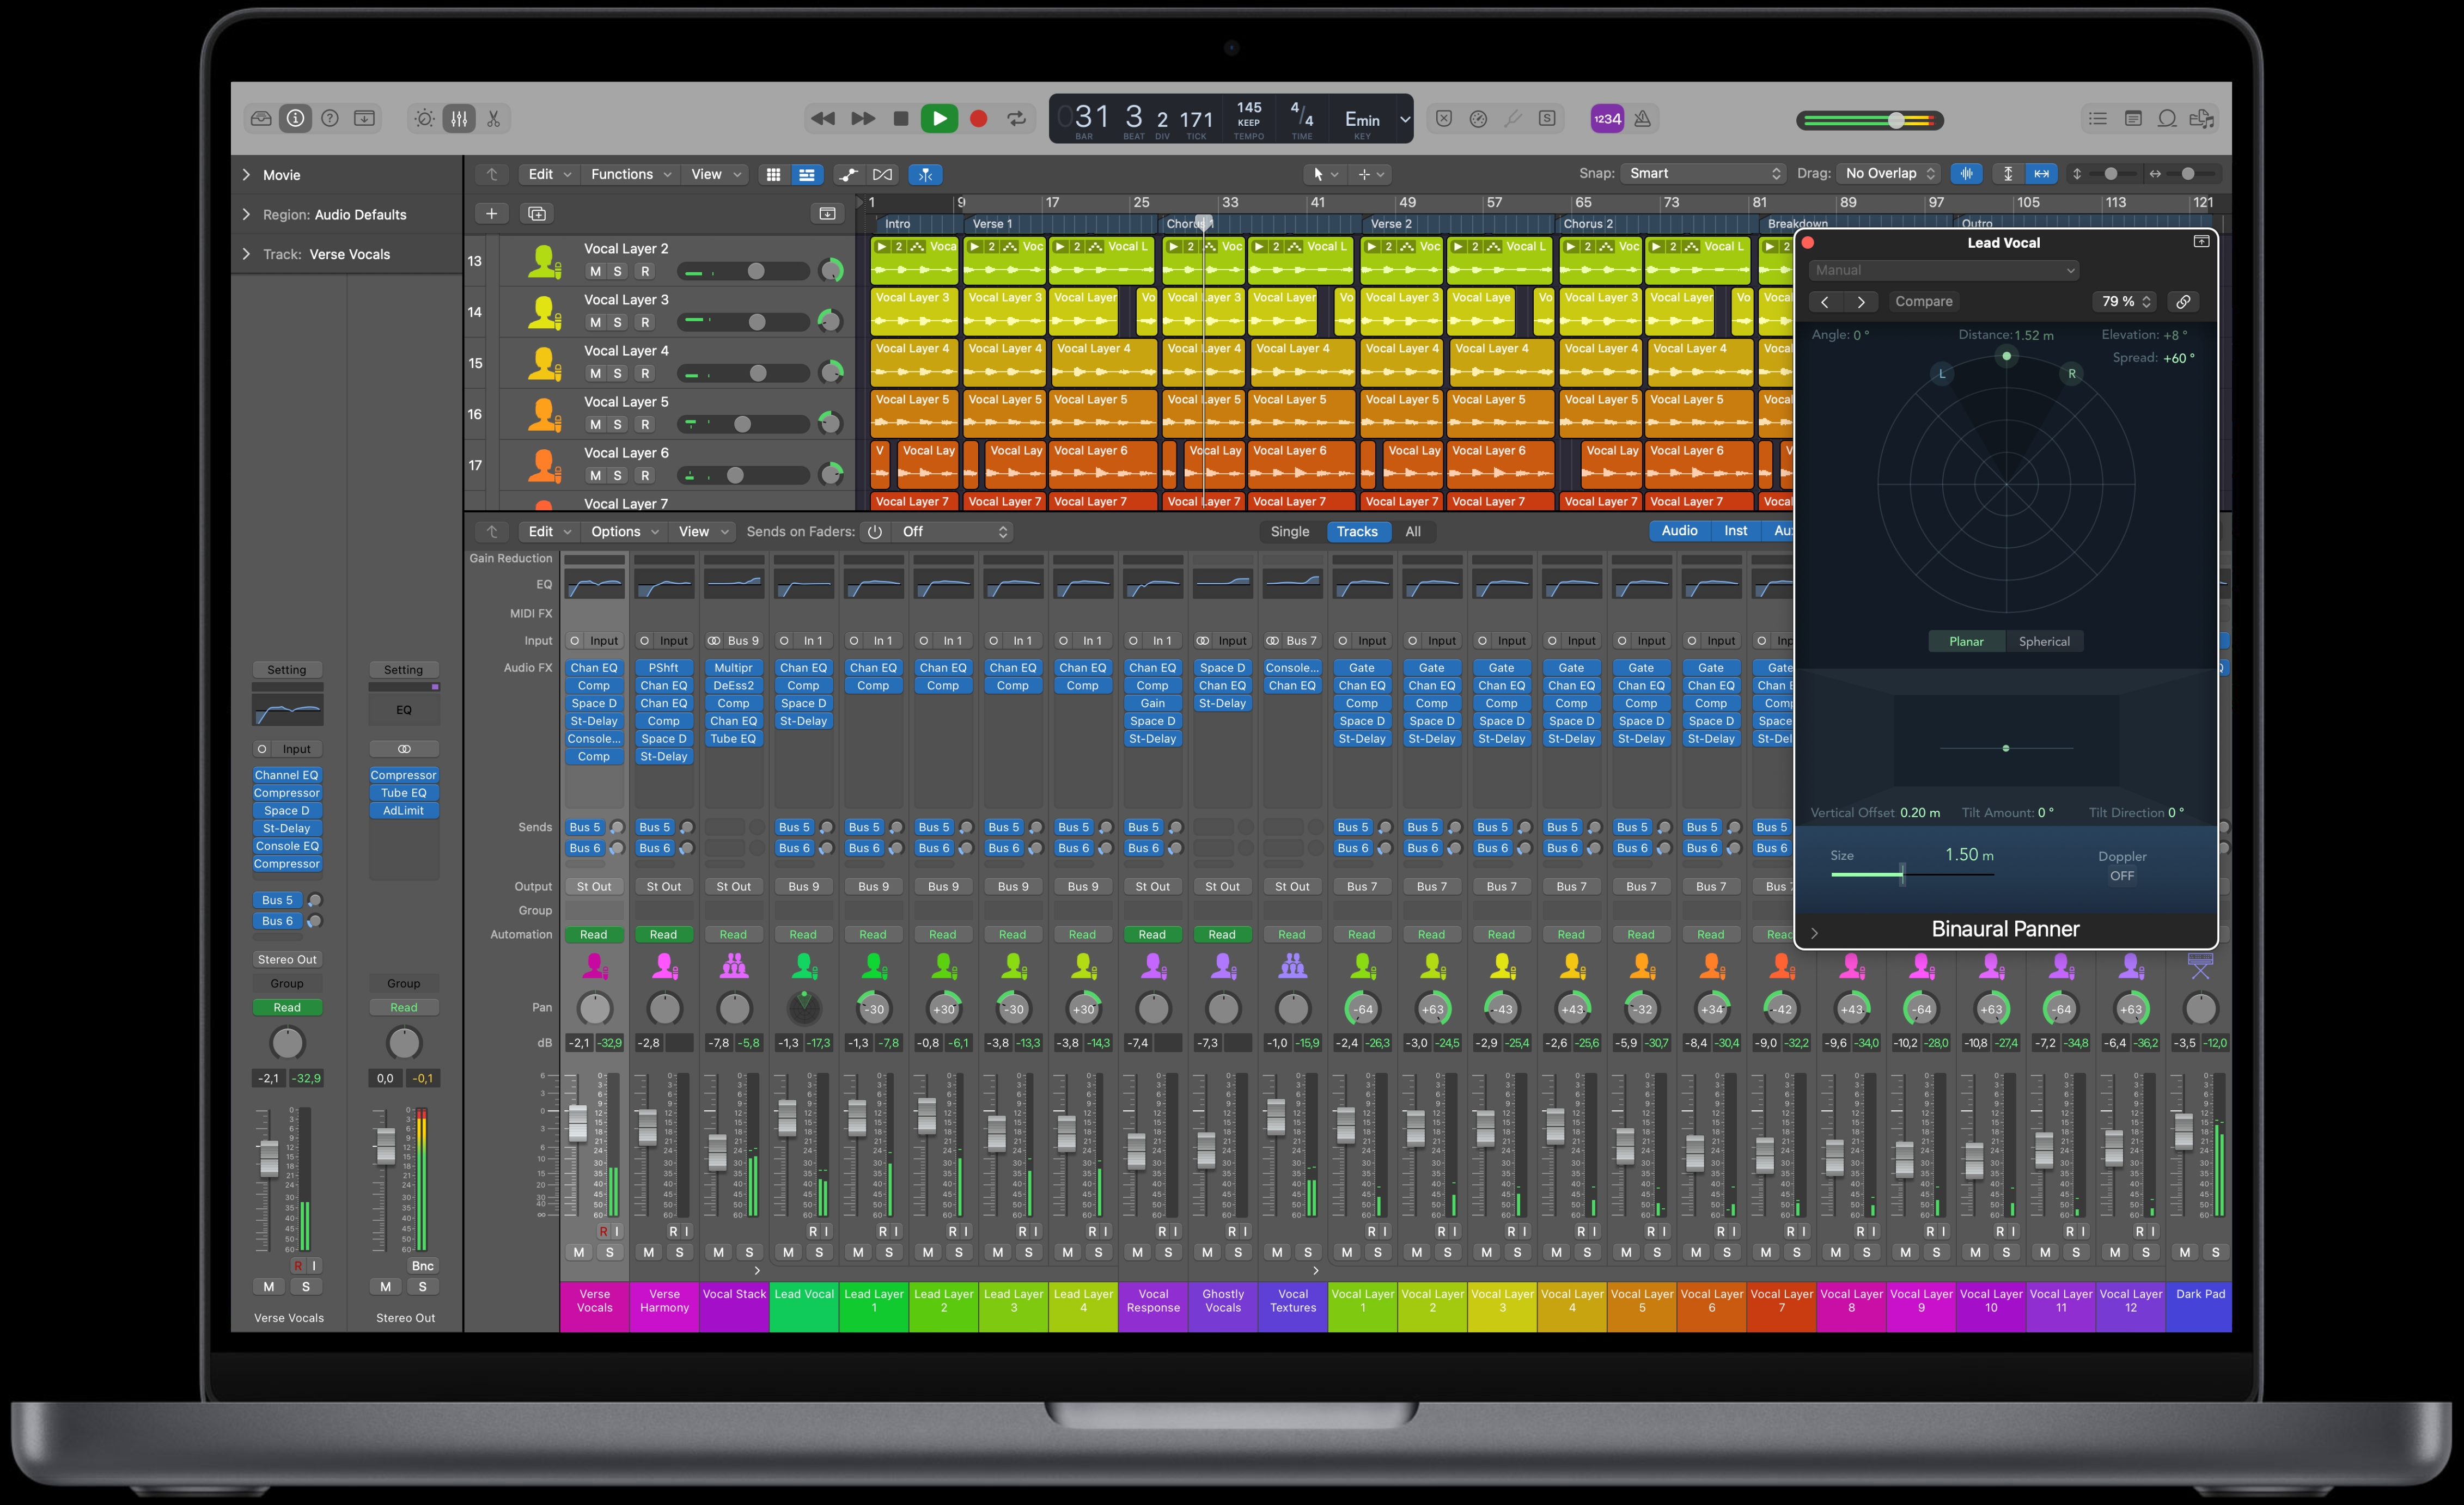Click Compare in Binaural Panner
Screen dimensions: 2464x1505
(x=1923, y=301)
